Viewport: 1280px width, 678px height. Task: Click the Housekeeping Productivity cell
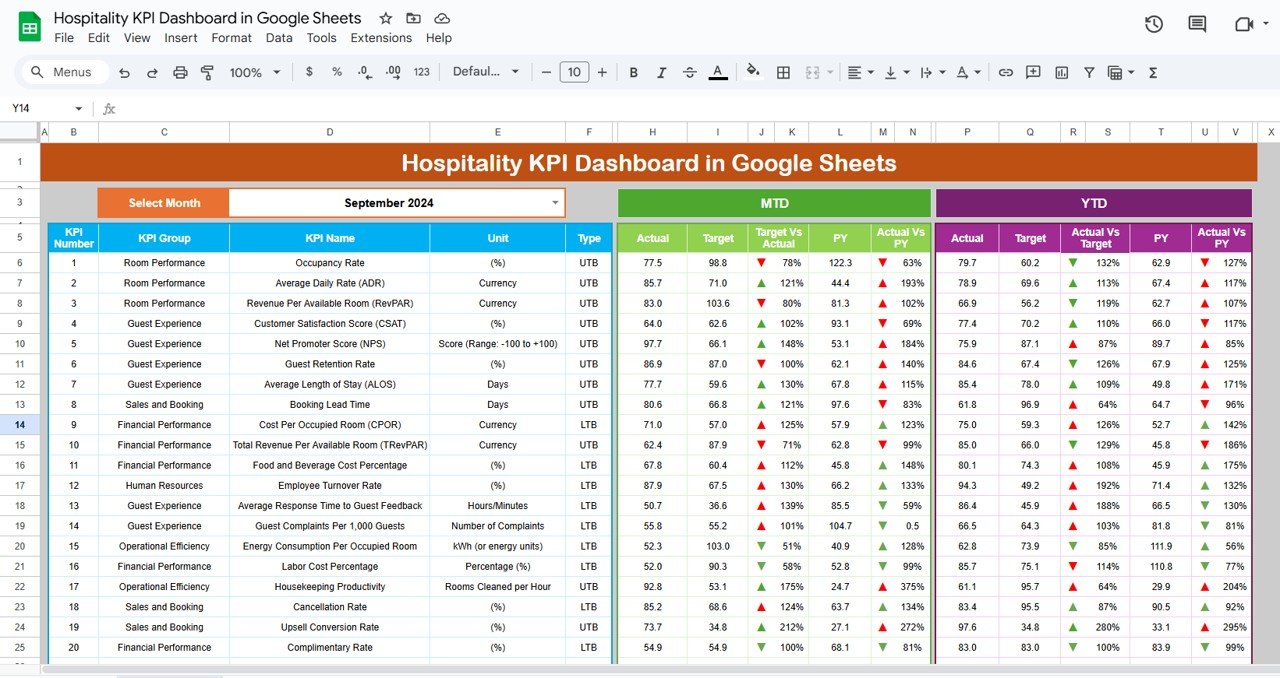coord(330,587)
